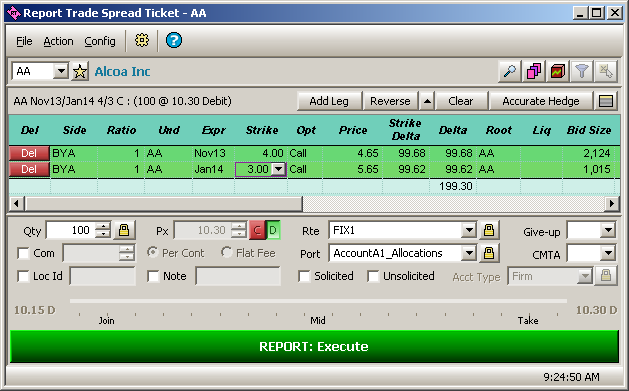The image size is (629, 391).
Task: Click the star favorite icon beside AA
Action: (x=80, y=72)
